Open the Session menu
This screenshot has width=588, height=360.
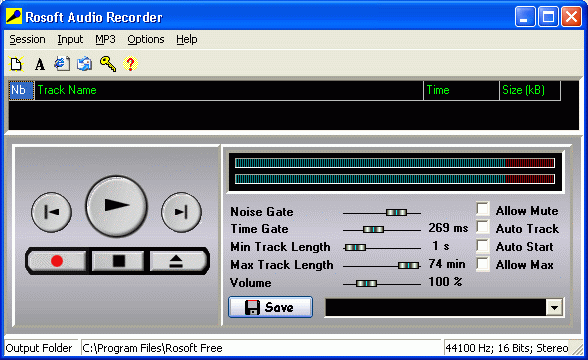[x=27, y=39]
